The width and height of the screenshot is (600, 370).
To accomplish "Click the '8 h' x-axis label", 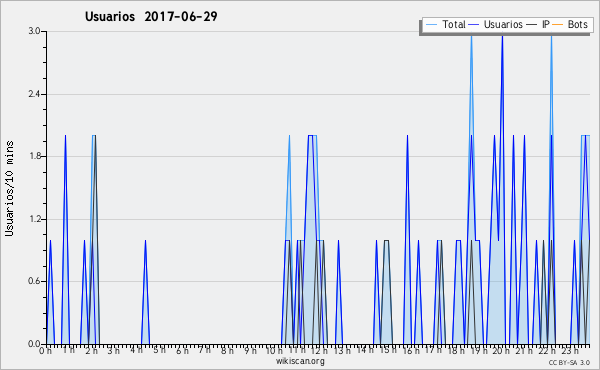I will point(227,350).
